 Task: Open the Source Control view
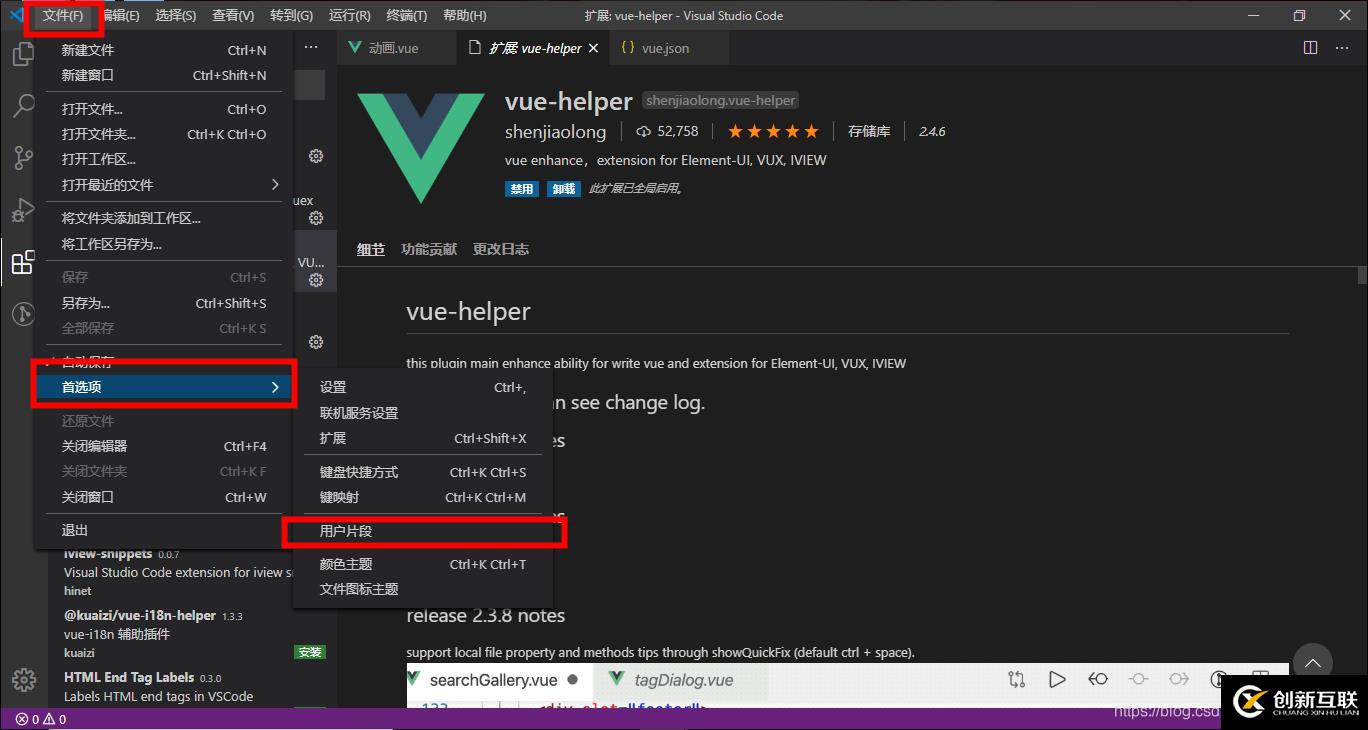pyautogui.click(x=23, y=158)
